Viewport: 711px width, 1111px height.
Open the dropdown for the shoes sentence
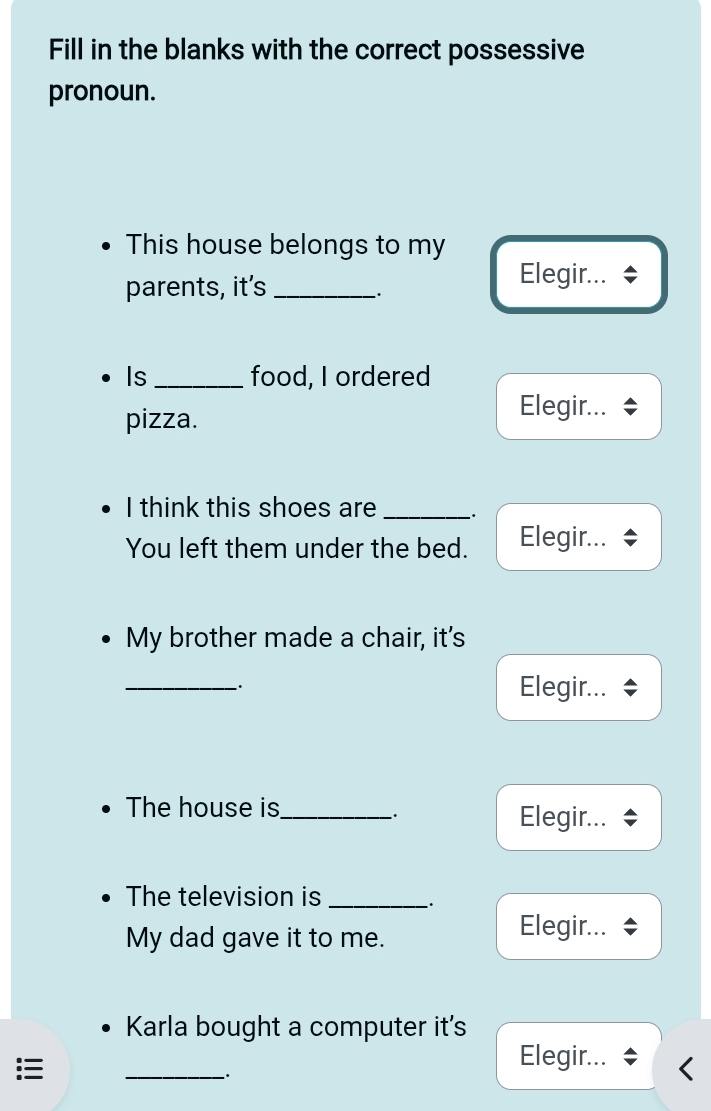click(x=578, y=537)
